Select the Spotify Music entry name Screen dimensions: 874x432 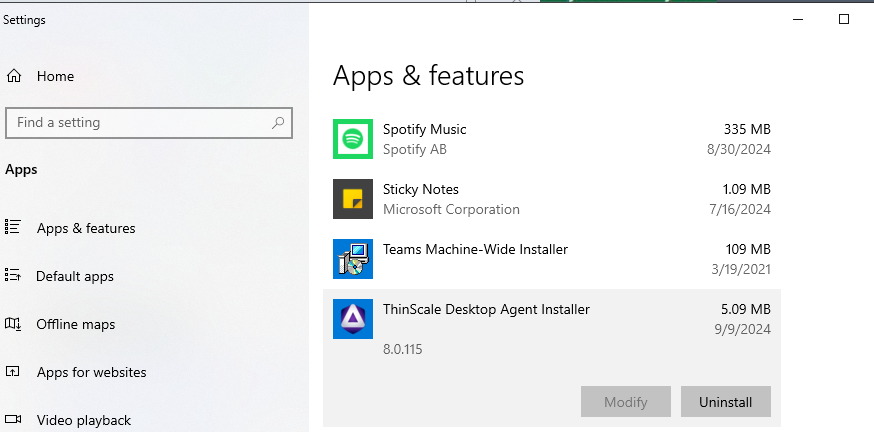click(x=424, y=129)
